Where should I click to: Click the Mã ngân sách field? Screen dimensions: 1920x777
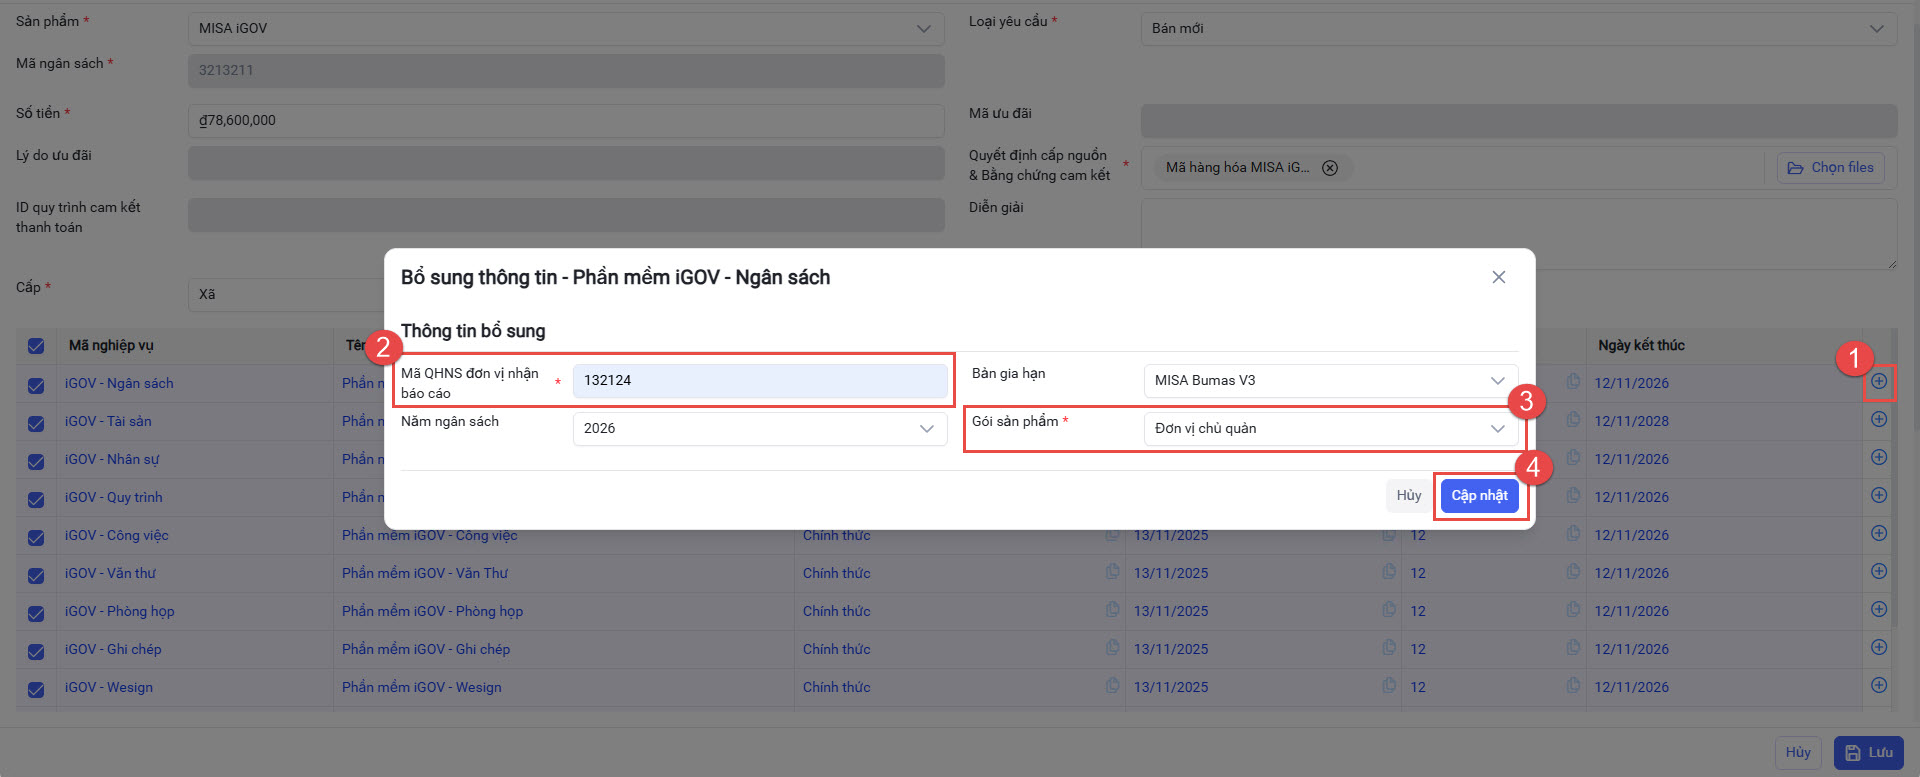click(566, 70)
